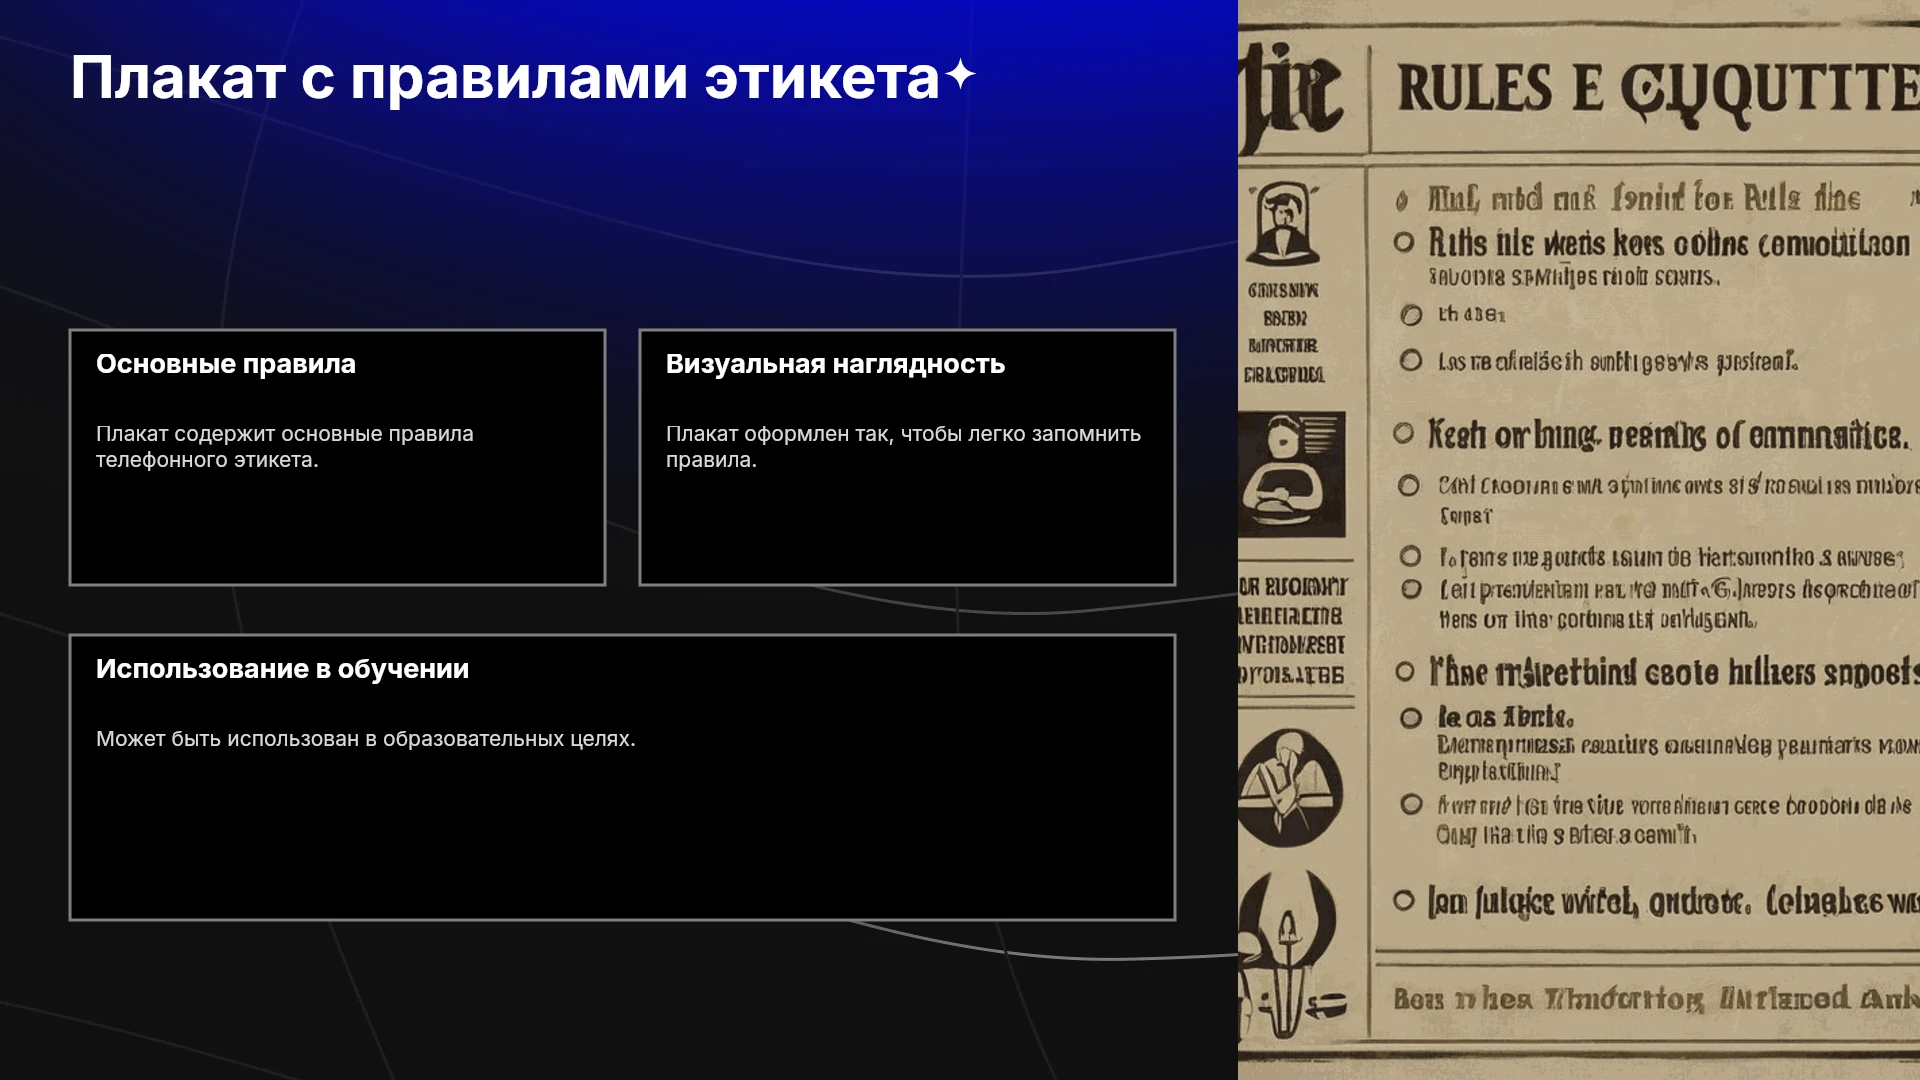Screen dimensions: 1920x1080
Task: Click the mustached man portrait icon on poster
Action: point(1284,223)
